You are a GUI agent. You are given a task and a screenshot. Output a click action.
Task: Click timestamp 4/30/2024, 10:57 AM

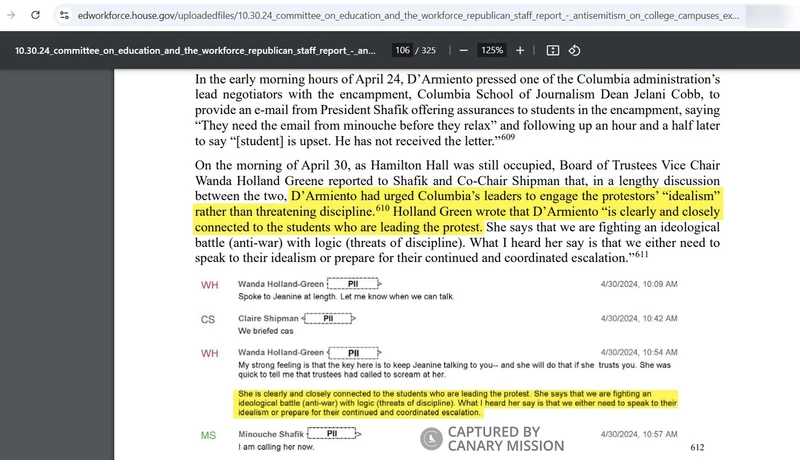coord(639,434)
